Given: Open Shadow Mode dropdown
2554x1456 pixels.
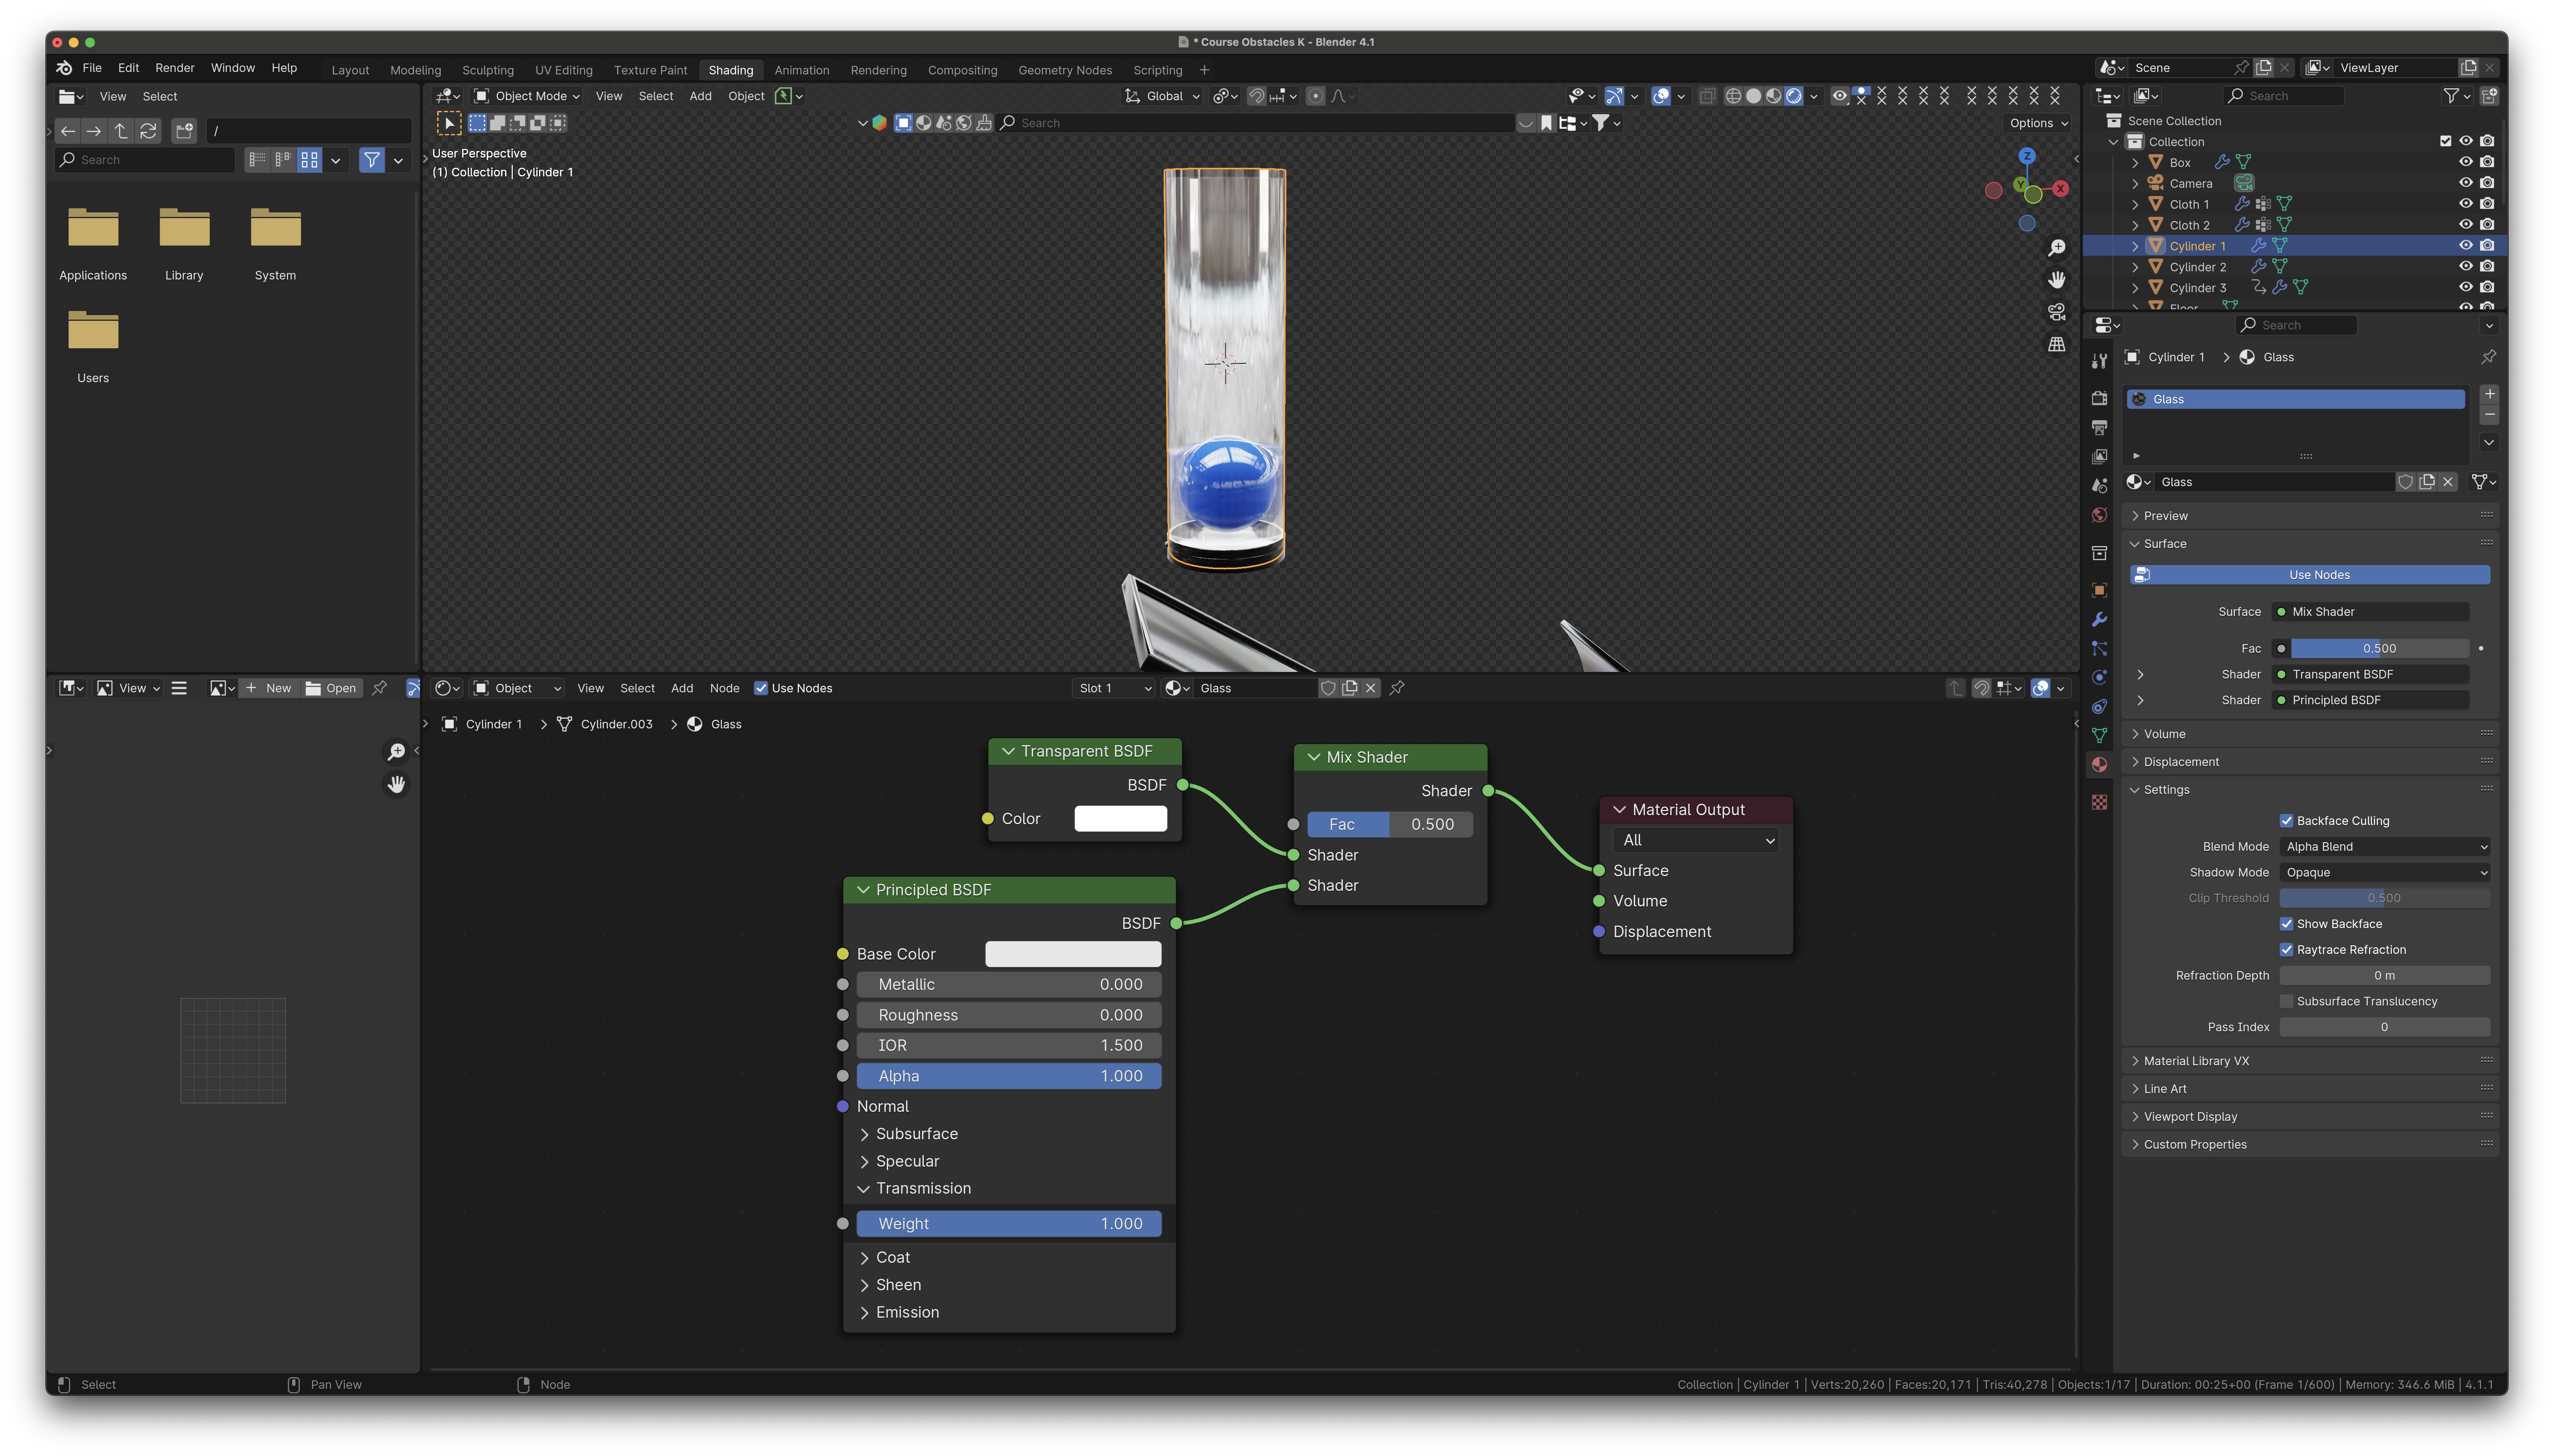Looking at the screenshot, I should click(x=2385, y=873).
